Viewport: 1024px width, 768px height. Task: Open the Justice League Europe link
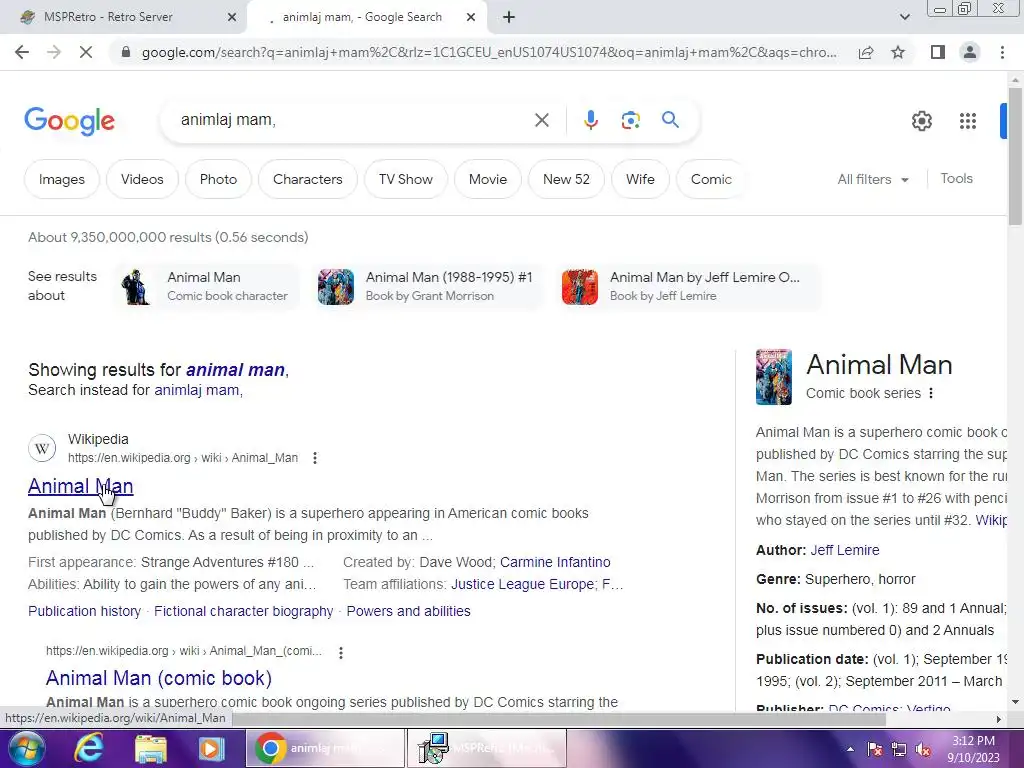522,584
